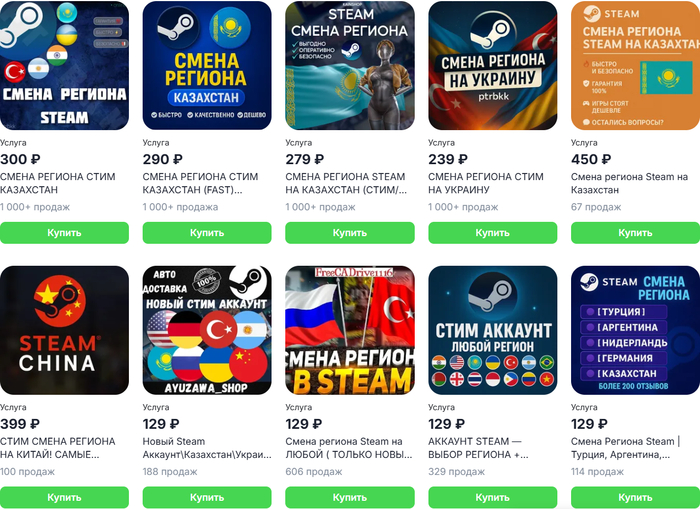Screen dimensions: 700x509
Task: Open the Стим аккаунт любой регион image
Action: pos(492,330)
